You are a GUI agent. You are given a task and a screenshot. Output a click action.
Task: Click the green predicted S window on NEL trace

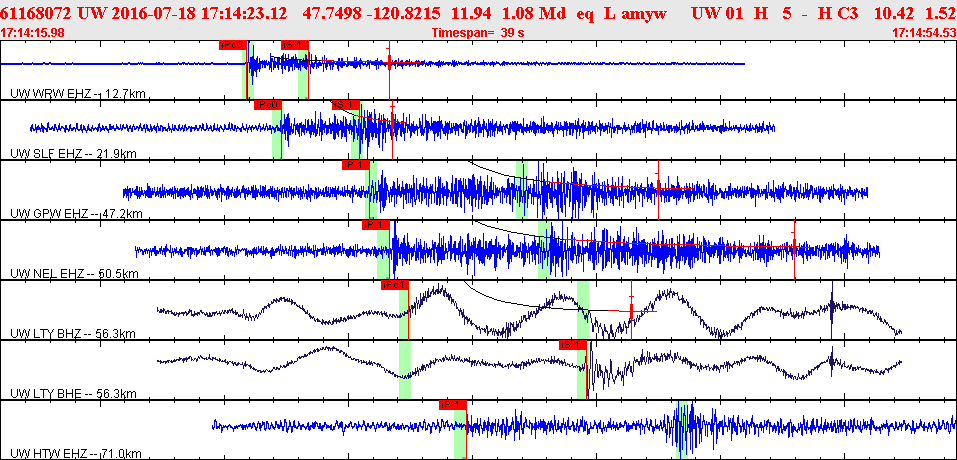(544, 249)
